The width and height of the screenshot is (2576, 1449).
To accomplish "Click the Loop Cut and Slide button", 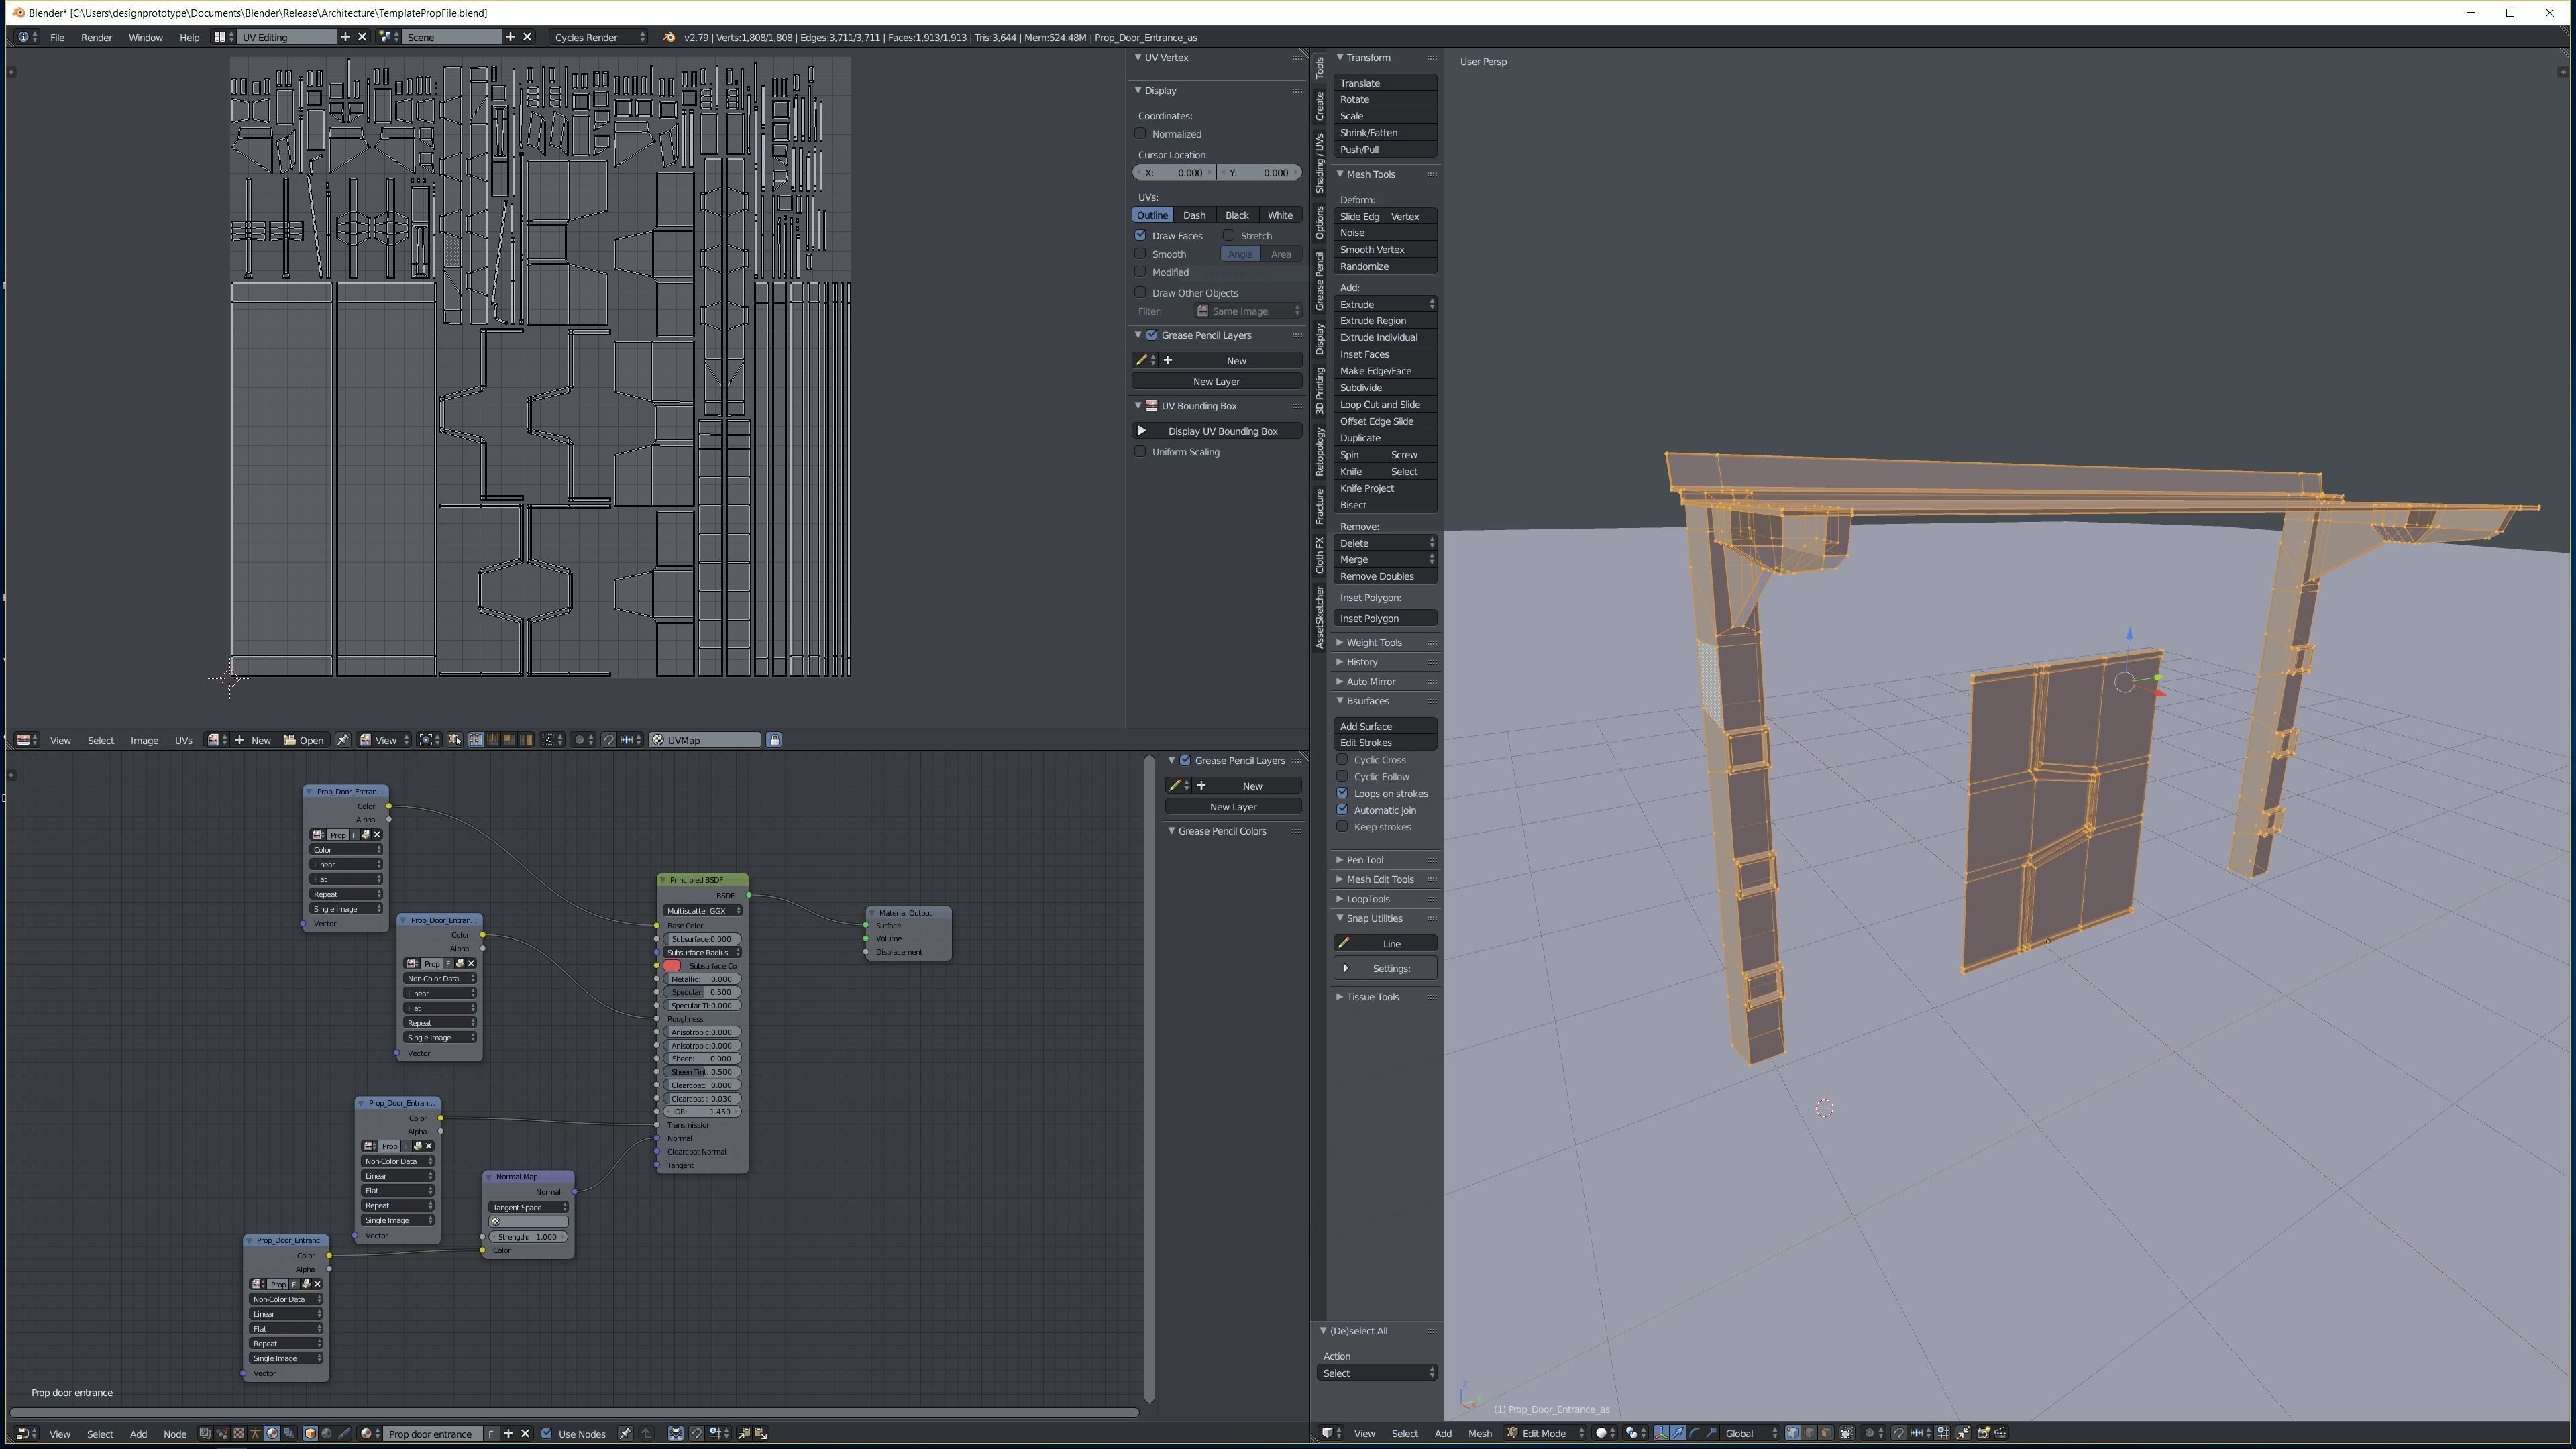I will point(1380,404).
